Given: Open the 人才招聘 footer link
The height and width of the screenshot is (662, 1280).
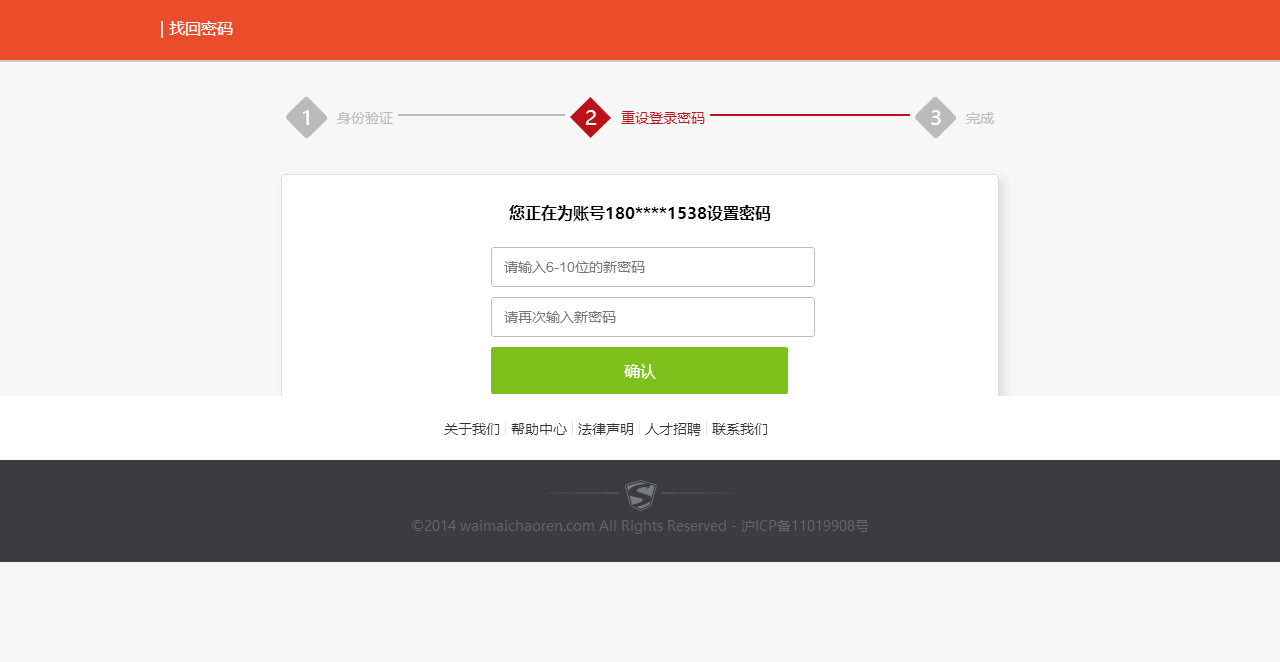Looking at the screenshot, I should pyautogui.click(x=673, y=429).
